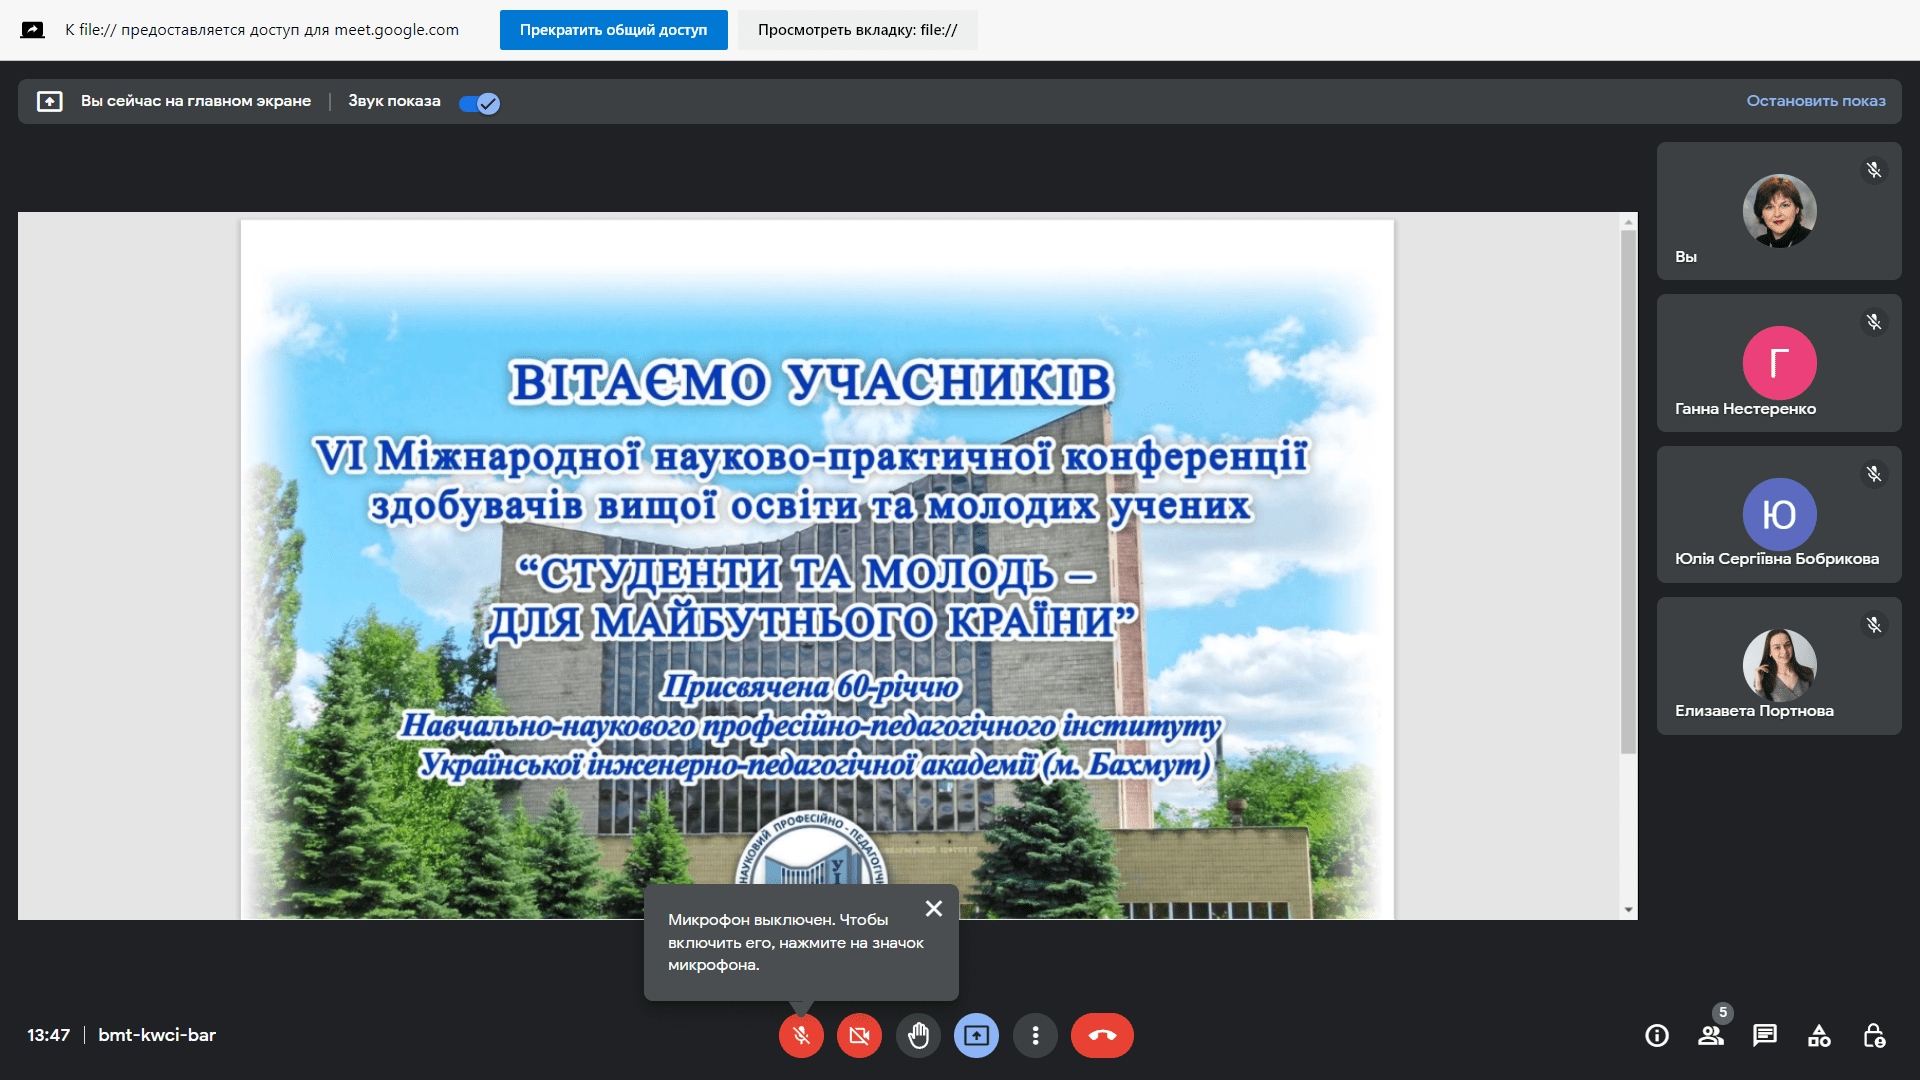Viewport: 1920px width, 1080px height.
Task: Toggle presentation sound switch
Action: [479, 103]
